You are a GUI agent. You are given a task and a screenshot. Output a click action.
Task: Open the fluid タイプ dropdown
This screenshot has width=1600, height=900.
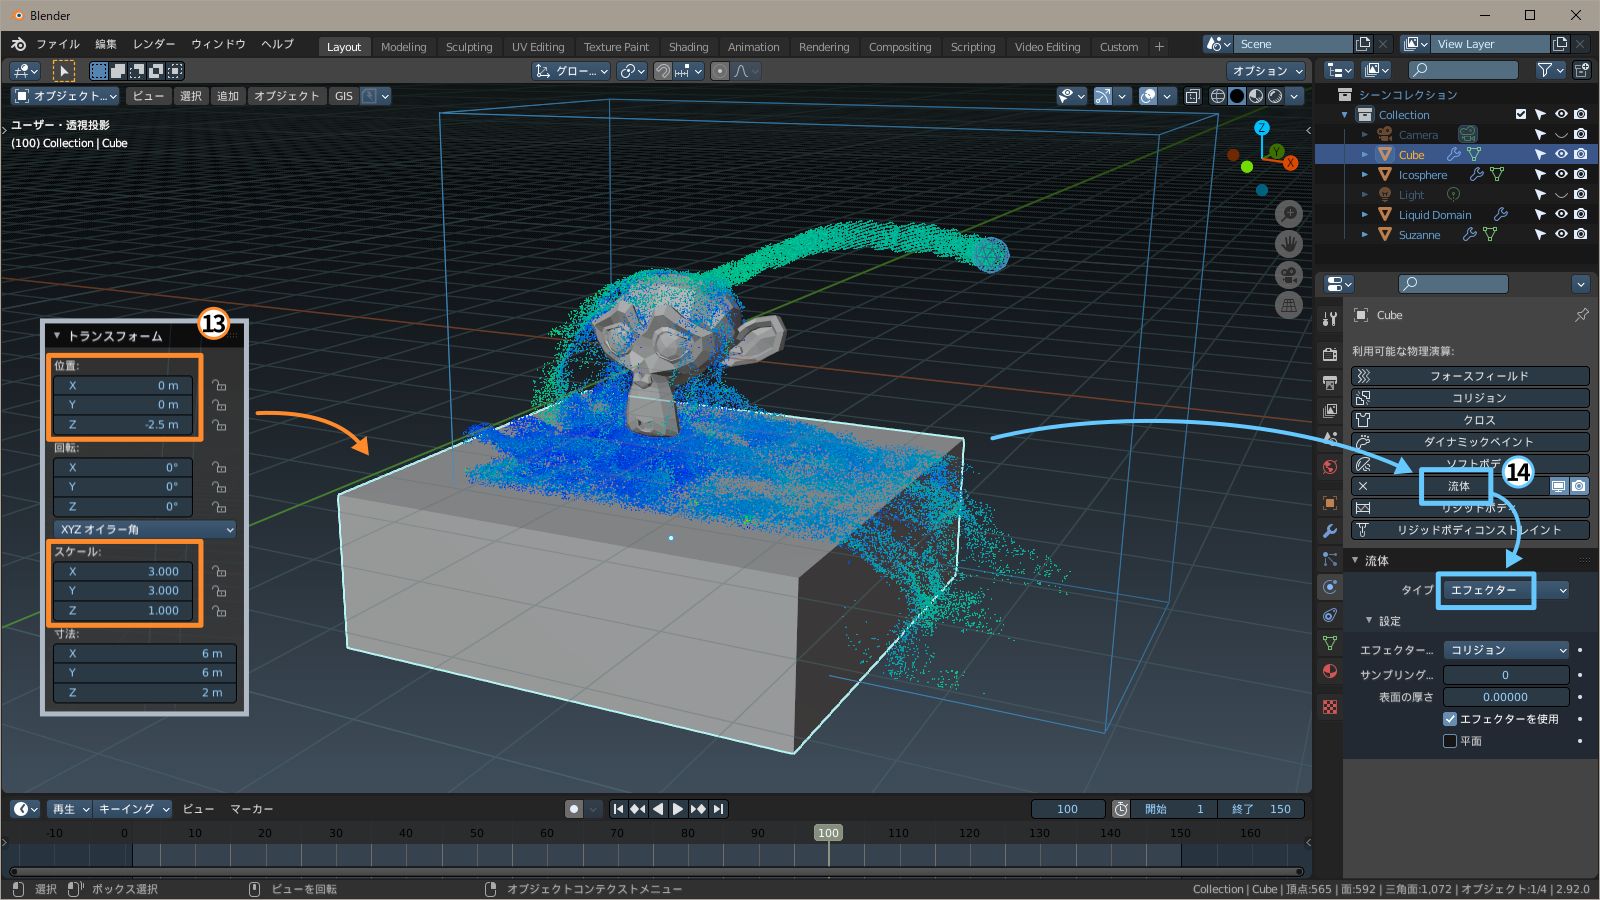[x=1506, y=590]
